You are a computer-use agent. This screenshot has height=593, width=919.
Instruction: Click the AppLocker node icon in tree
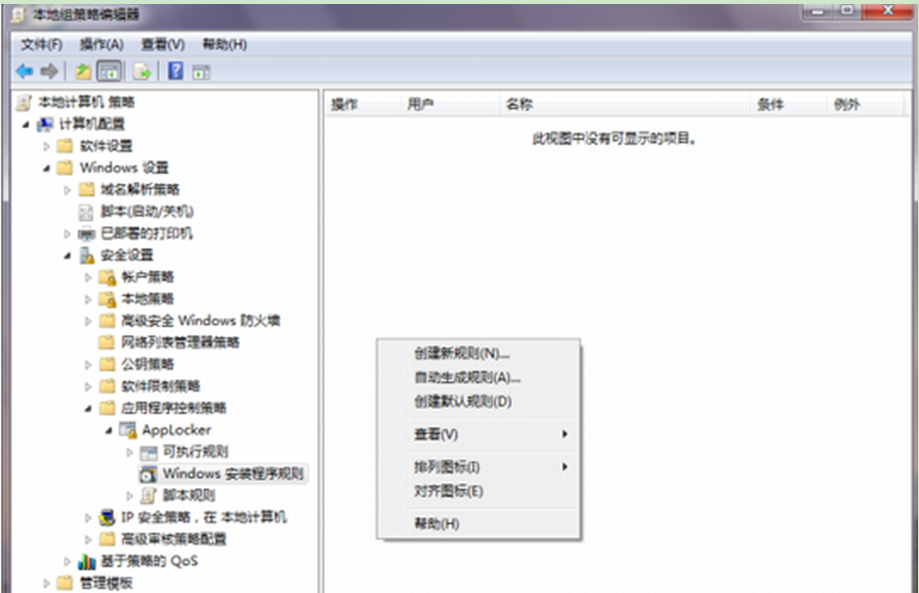point(128,430)
